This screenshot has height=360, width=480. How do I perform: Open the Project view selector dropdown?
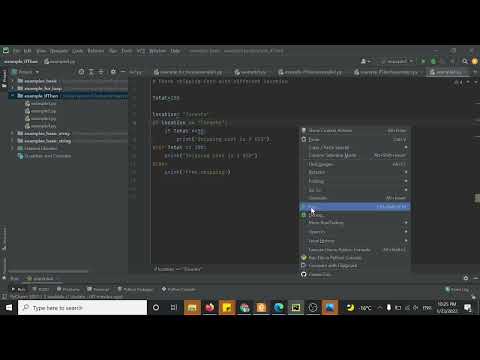(x=25, y=72)
